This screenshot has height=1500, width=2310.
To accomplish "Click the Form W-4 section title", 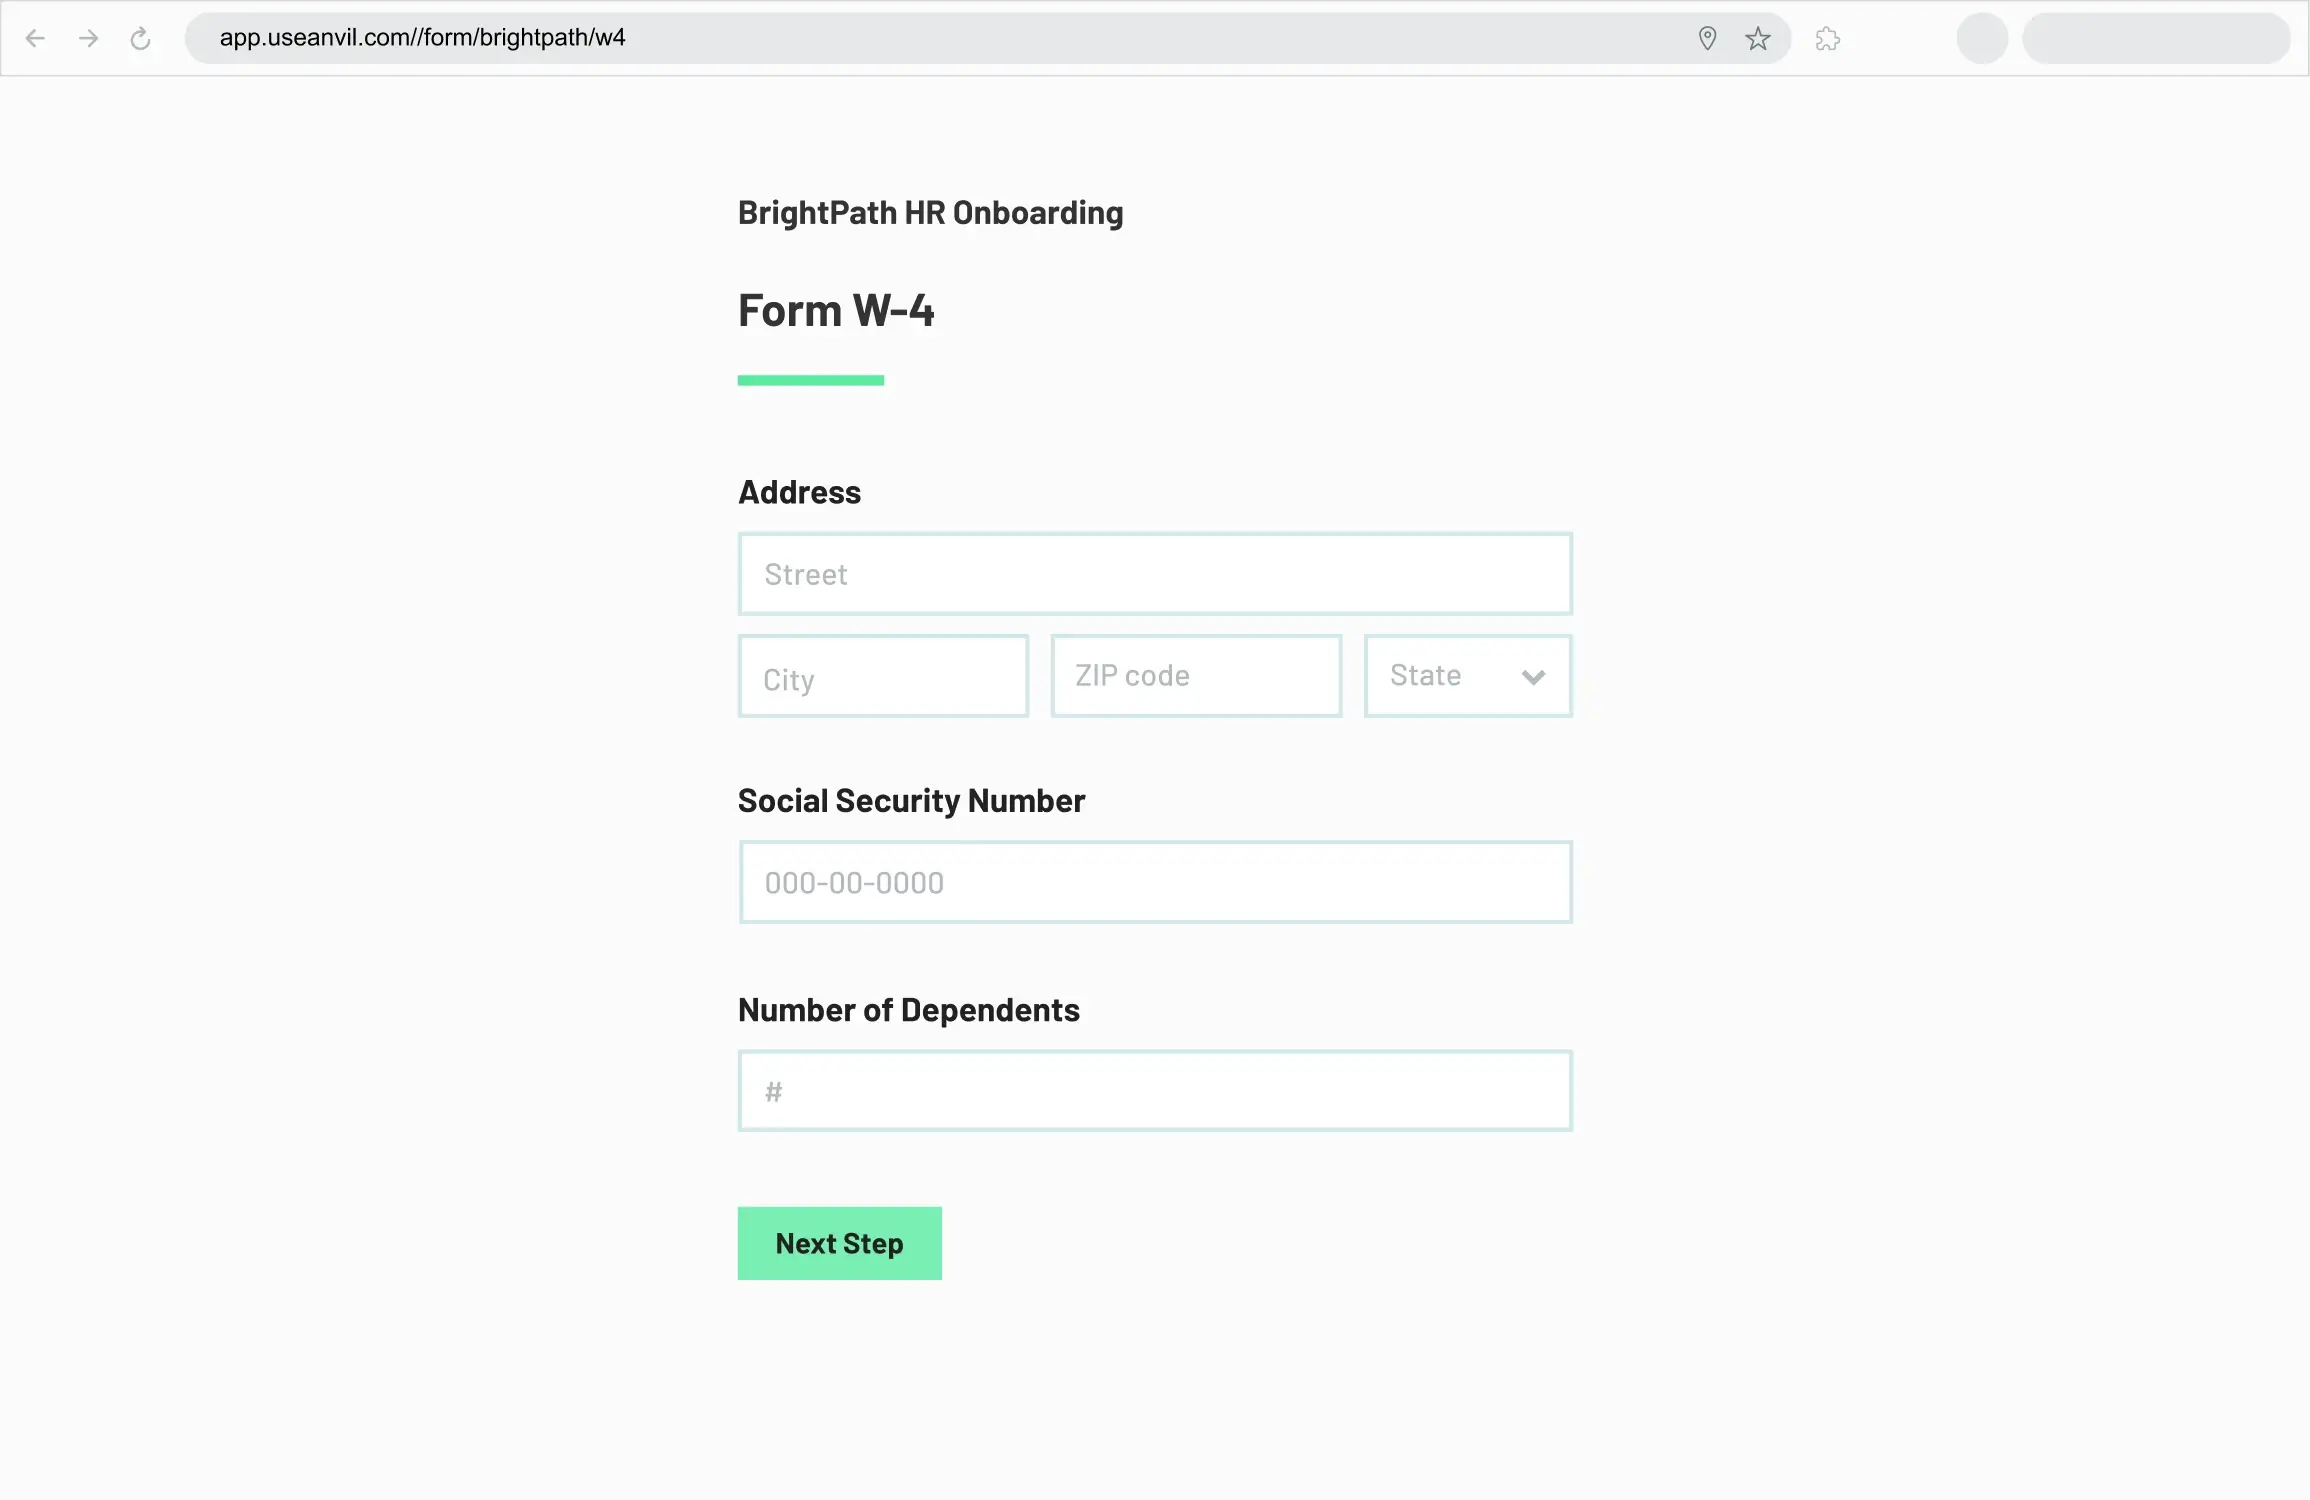I will click(833, 308).
